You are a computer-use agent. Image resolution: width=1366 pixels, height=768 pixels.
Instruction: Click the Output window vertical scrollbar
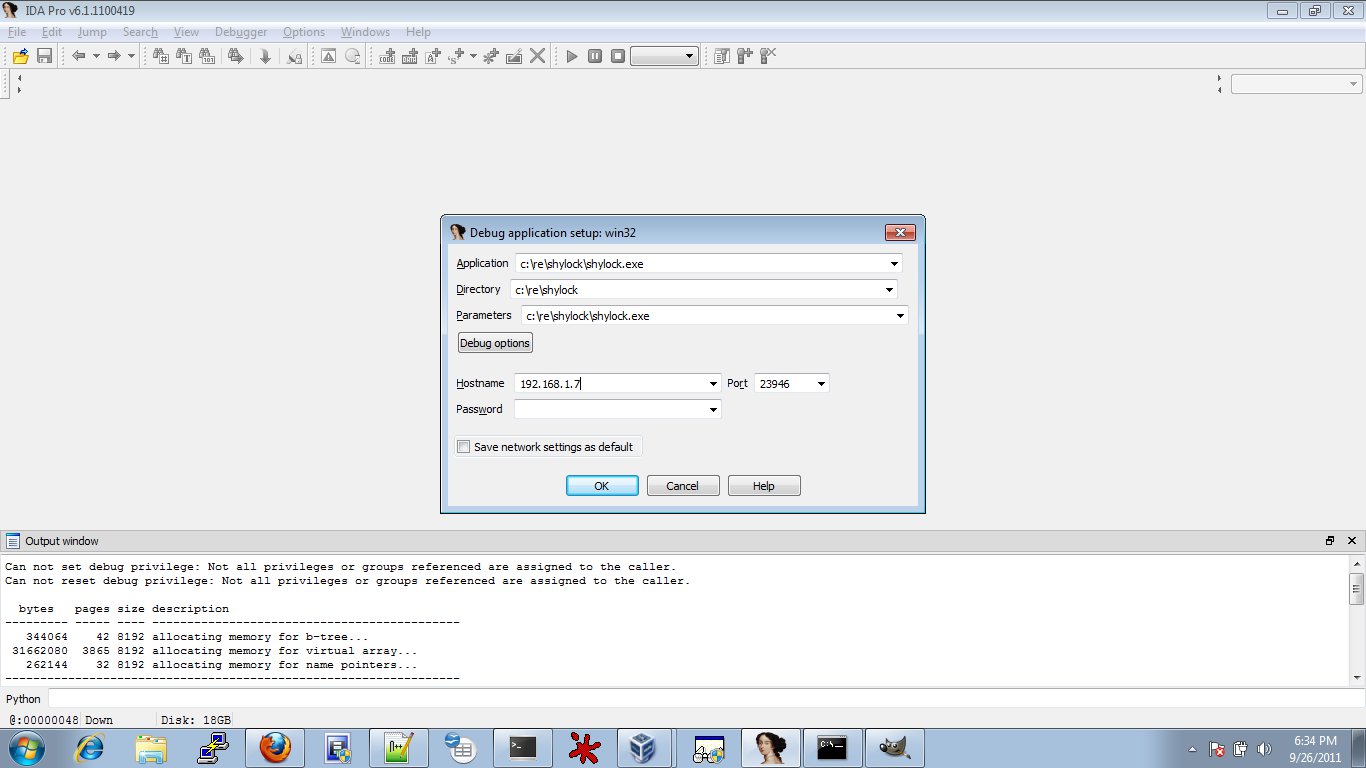point(1357,619)
